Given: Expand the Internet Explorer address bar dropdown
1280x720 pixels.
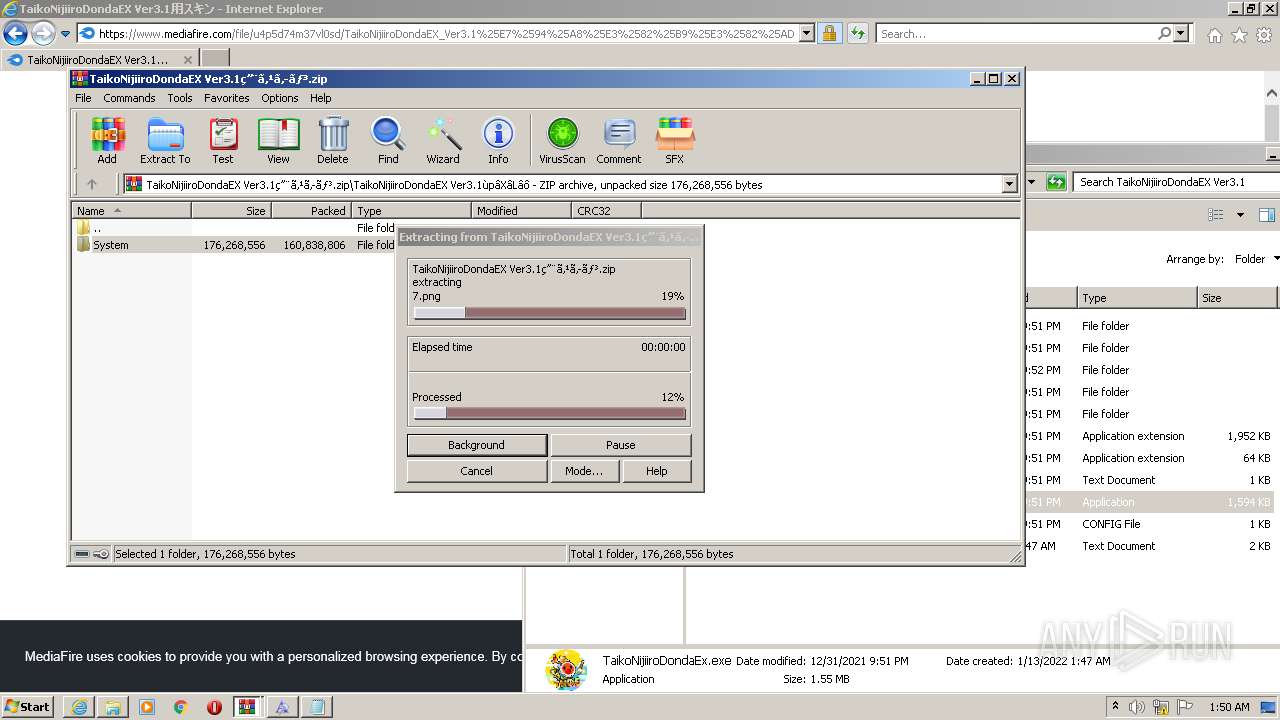Looking at the screenshot, I should point(807,33).
